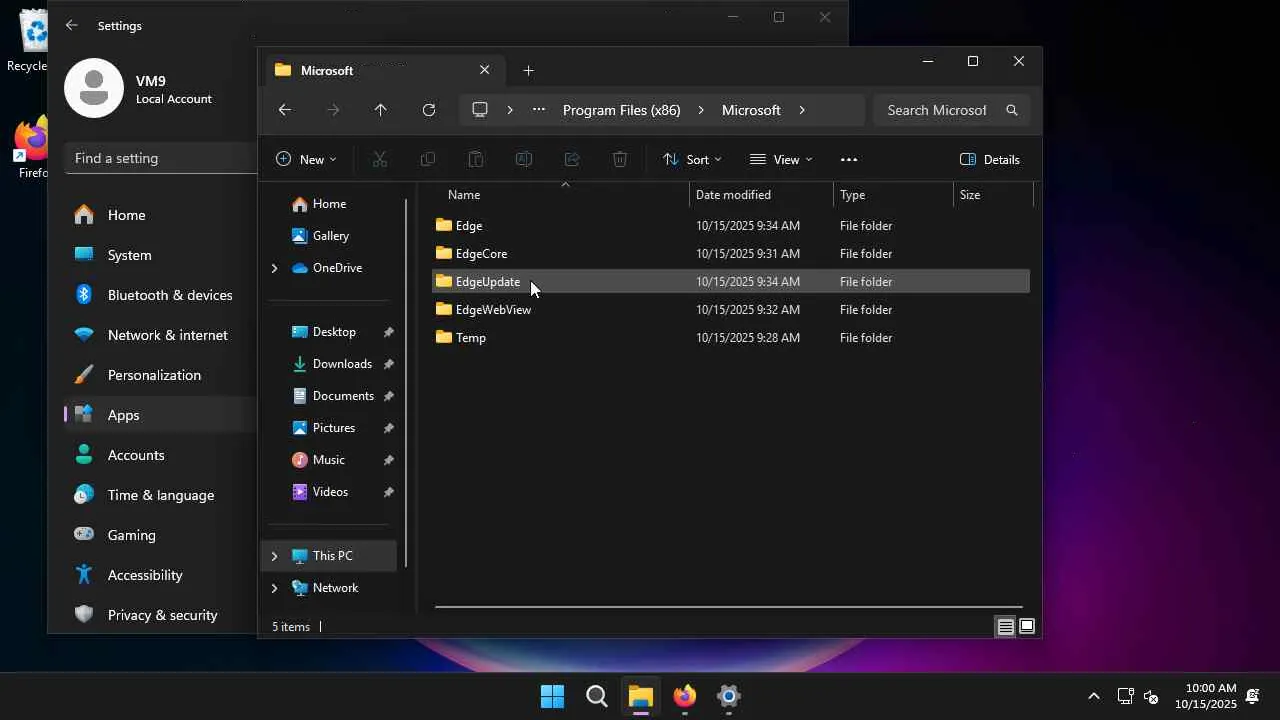Click the Share toolbar icon
The width and height of the screenshot is (1280, 720).
(572, 159)
